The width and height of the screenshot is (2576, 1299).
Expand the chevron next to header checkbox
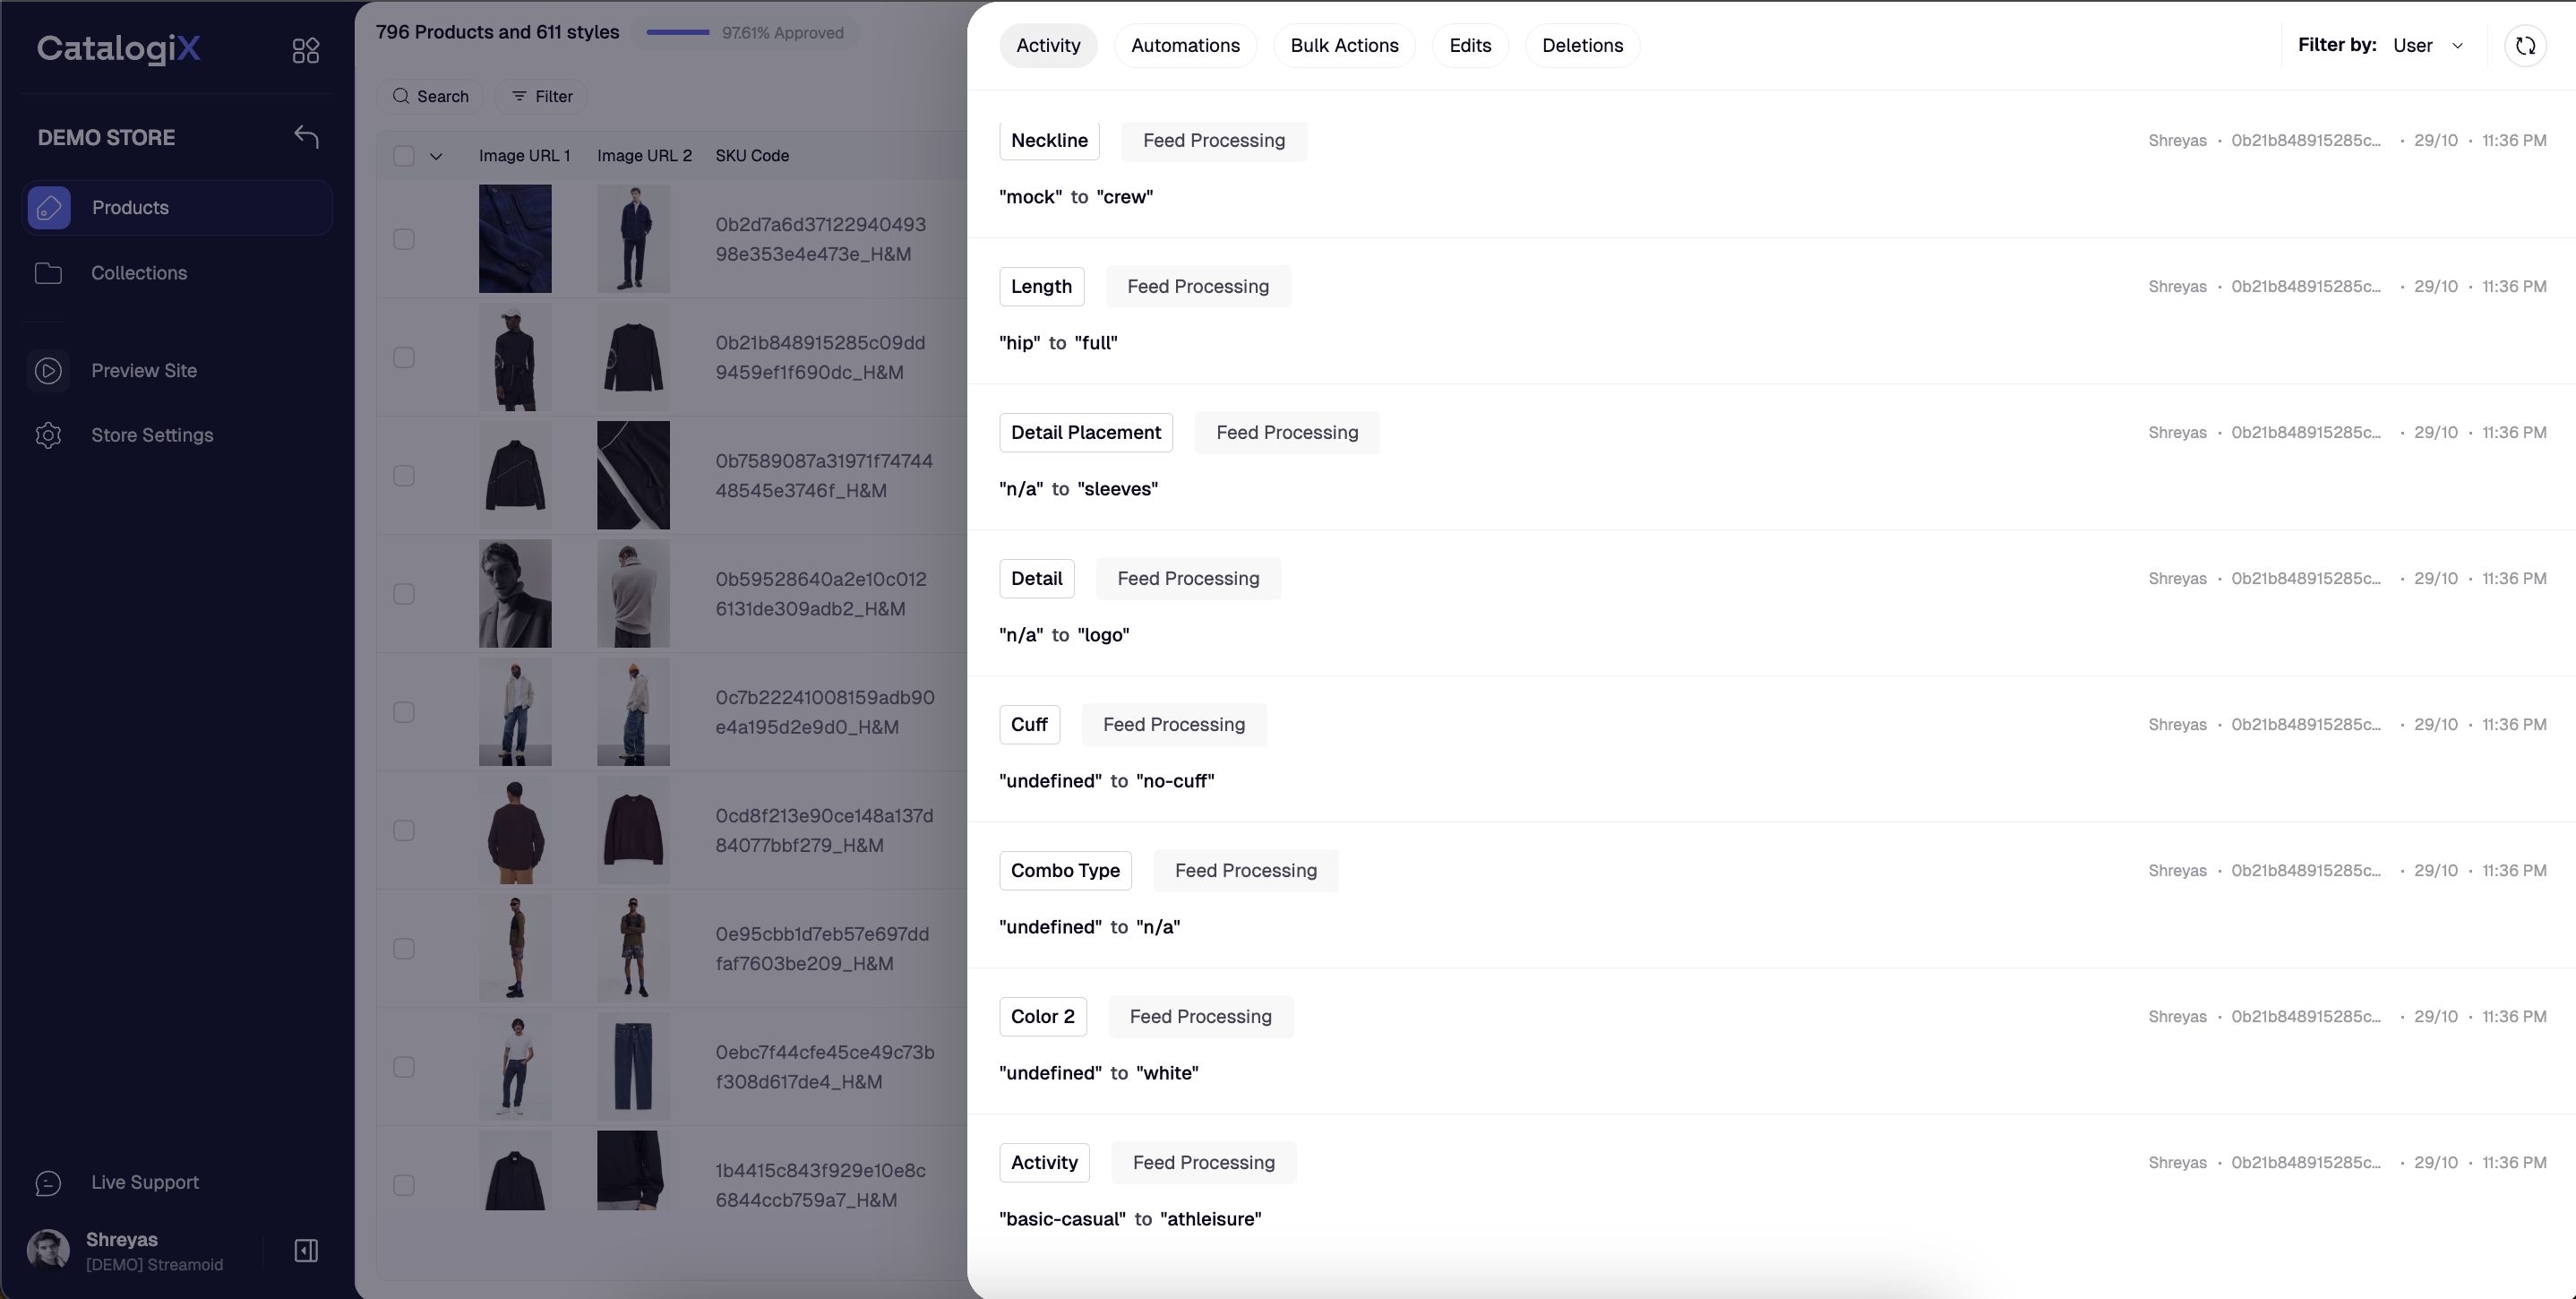[x=436, y=156]
